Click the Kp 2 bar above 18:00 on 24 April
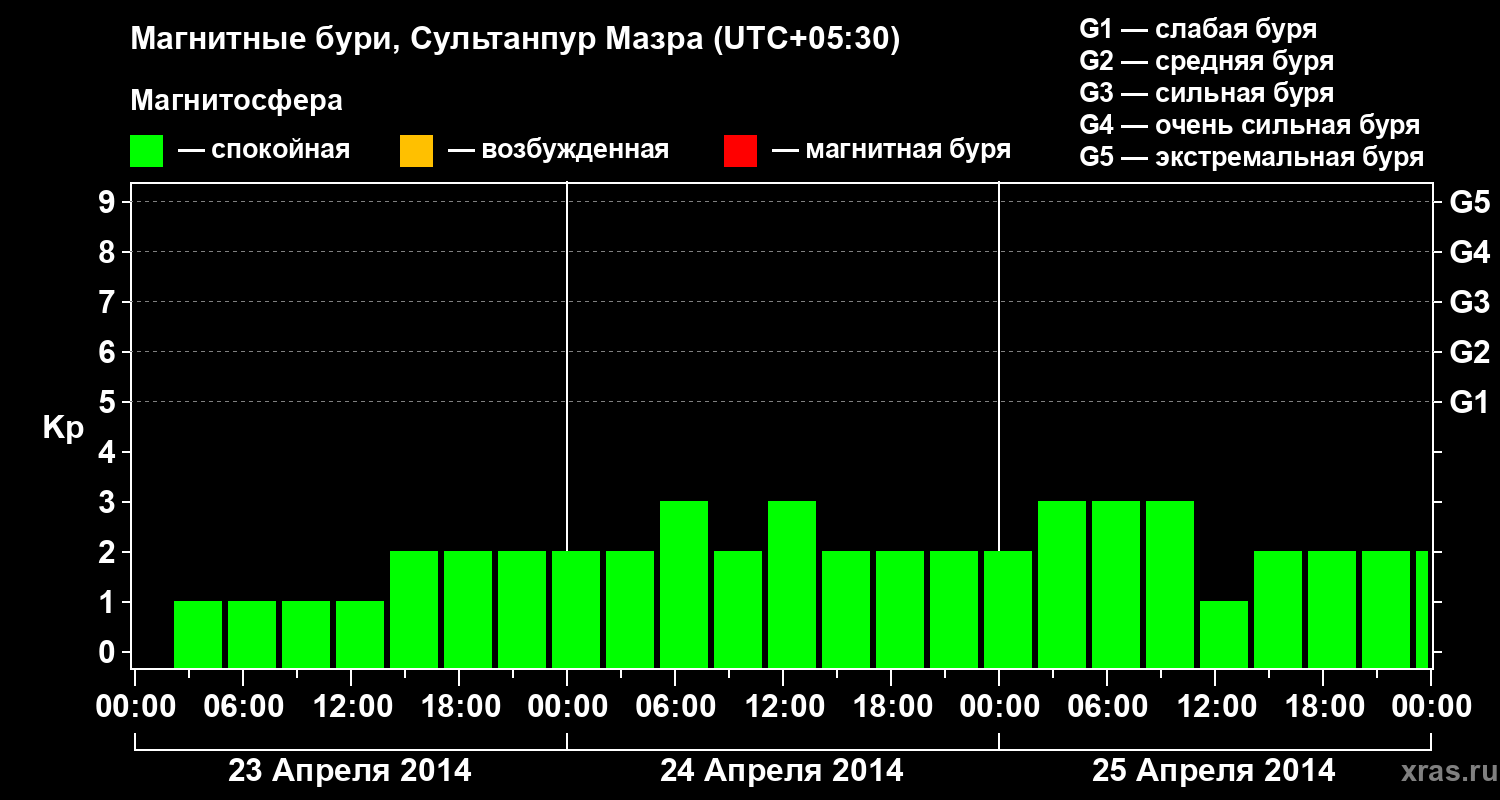Screen dimensions: 1500x800 900,609
